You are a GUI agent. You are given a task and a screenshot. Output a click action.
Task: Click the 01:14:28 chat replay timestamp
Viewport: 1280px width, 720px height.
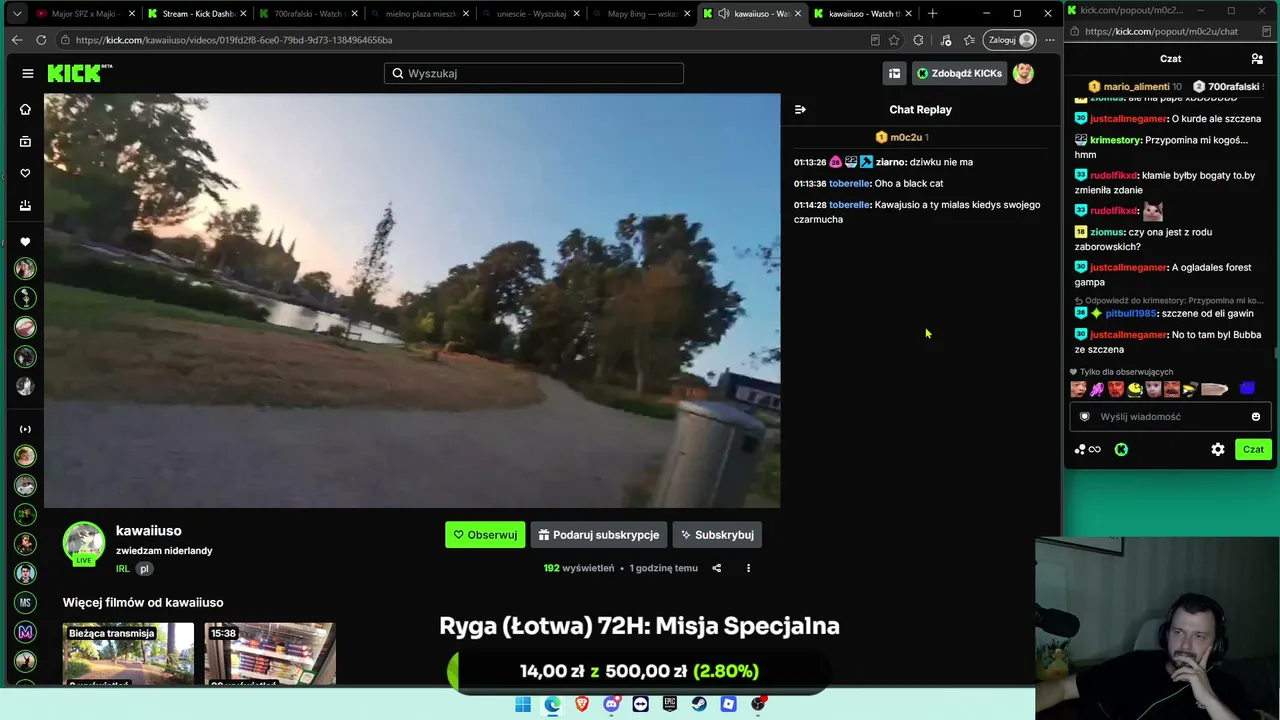tap(810, 205)
